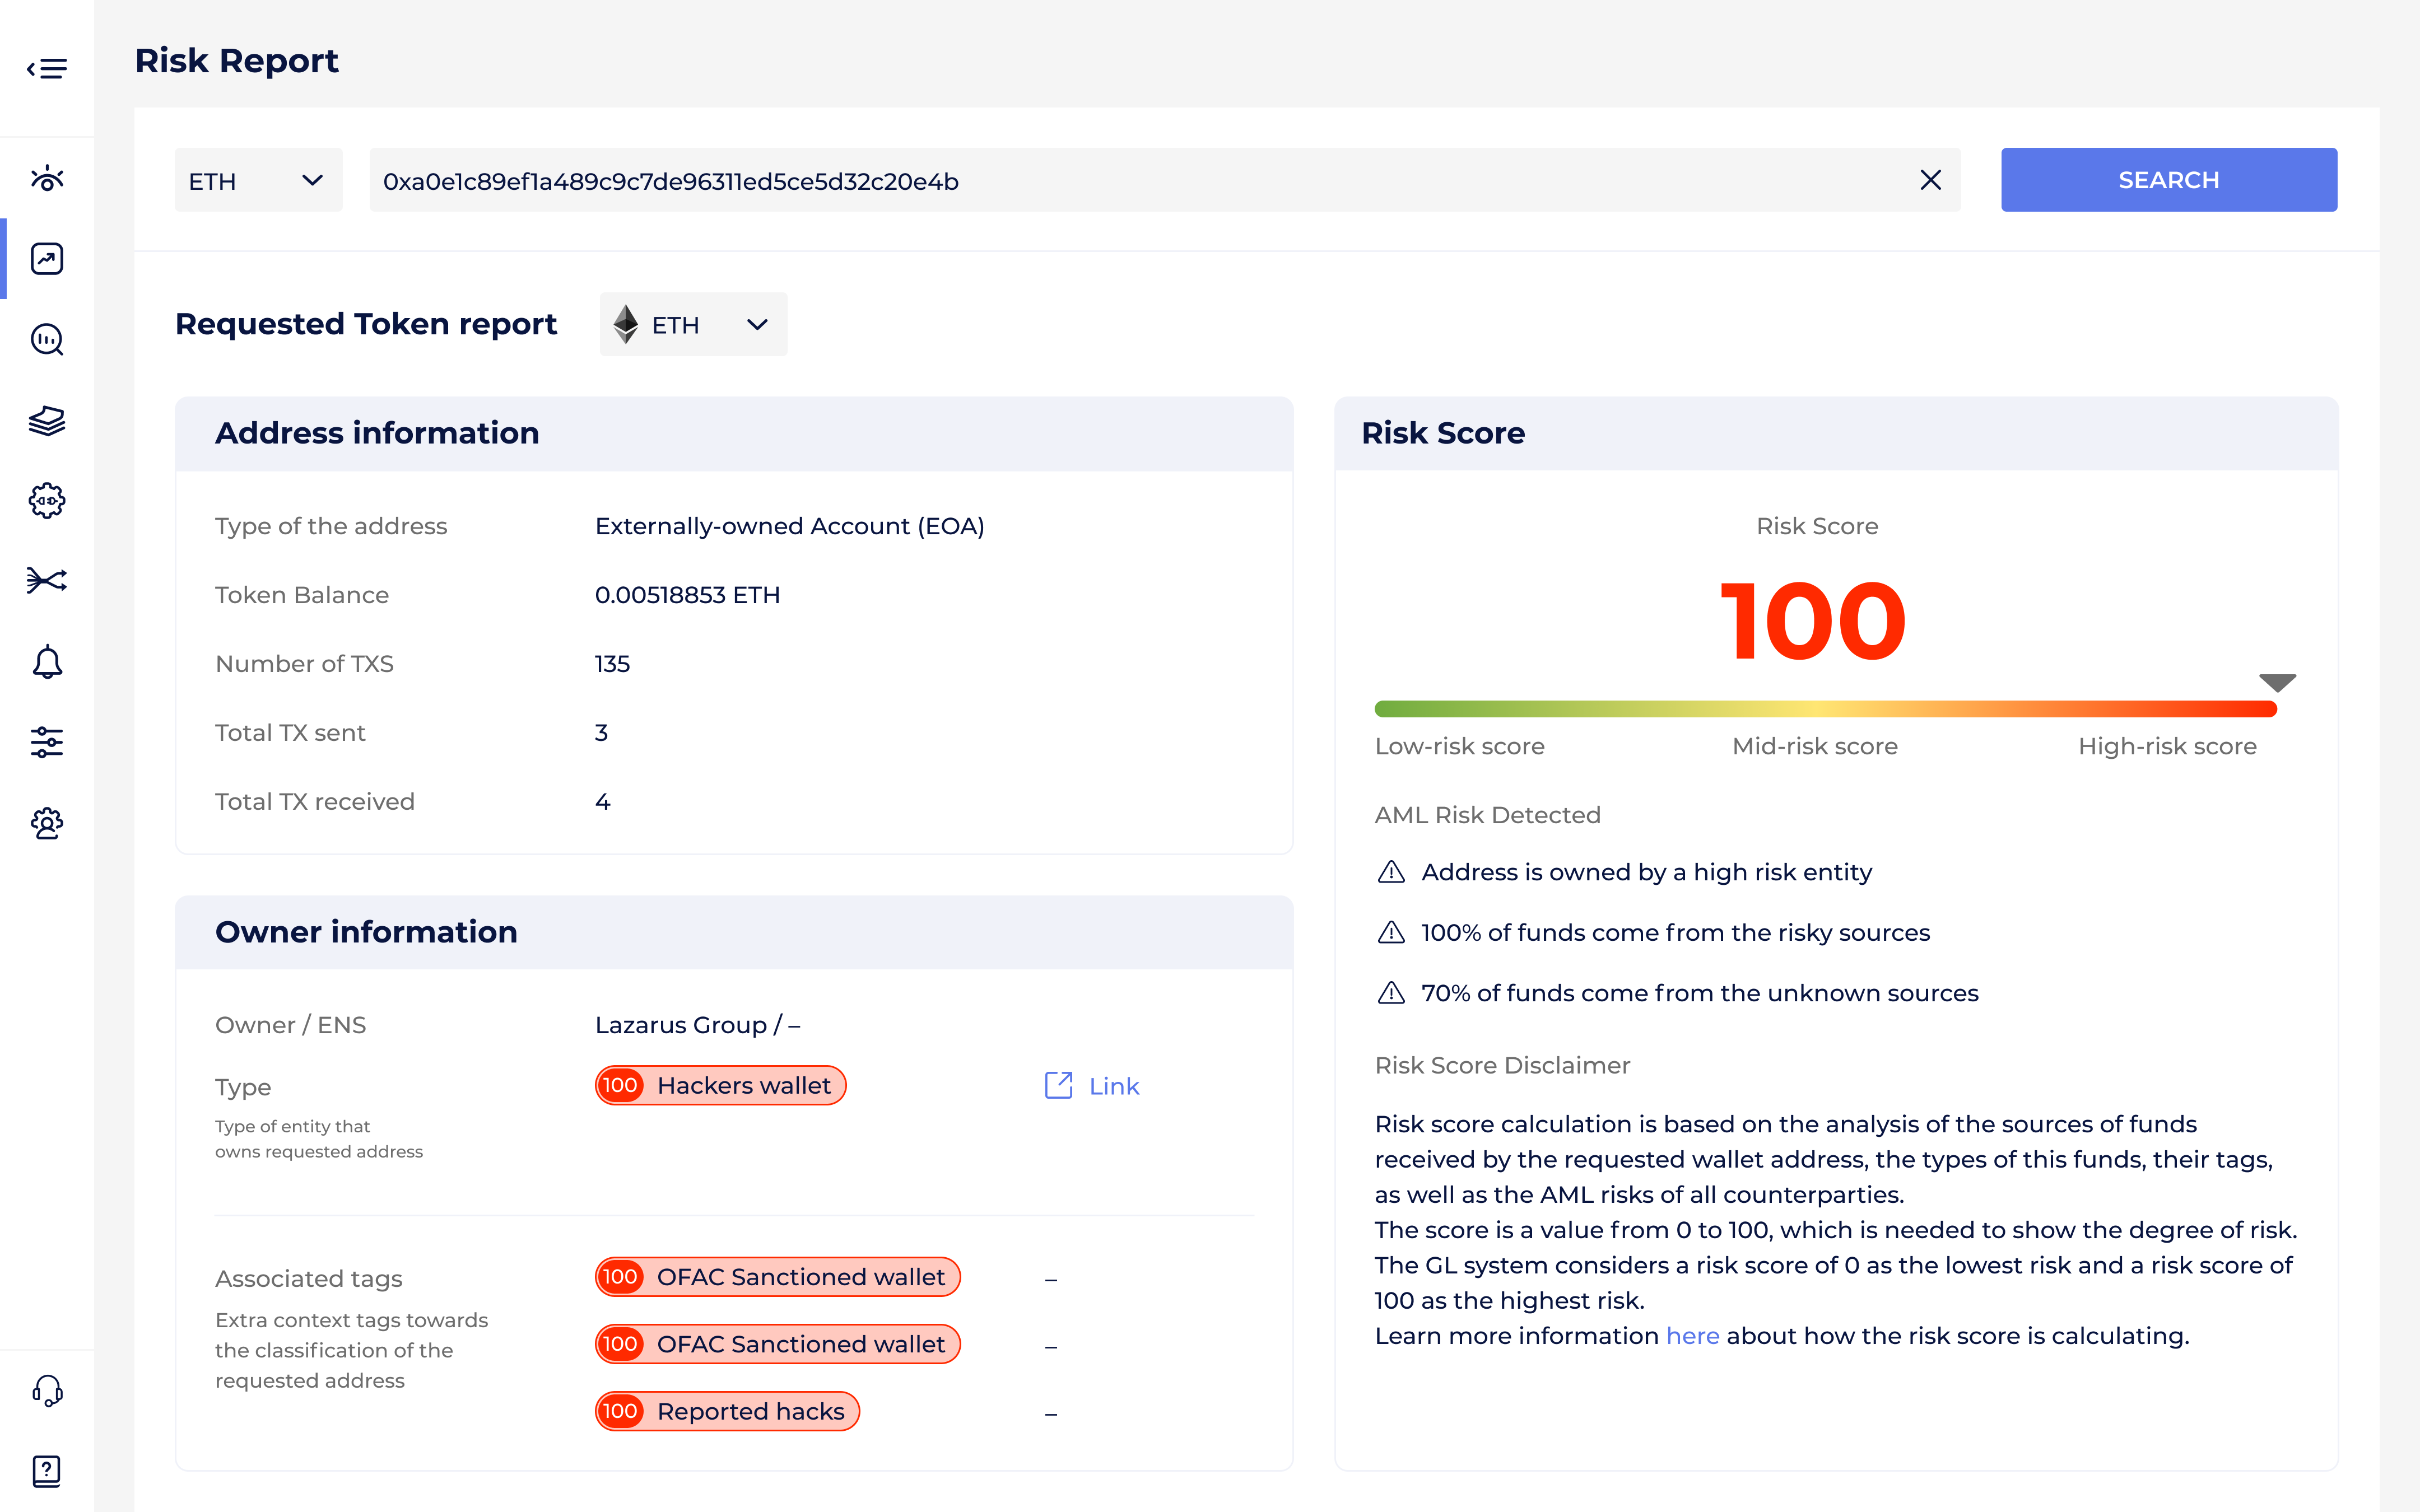Viewport: 2420px width, 1512px height.
Task: Contact support via the headset icon
Action: tap(47, 1390)
